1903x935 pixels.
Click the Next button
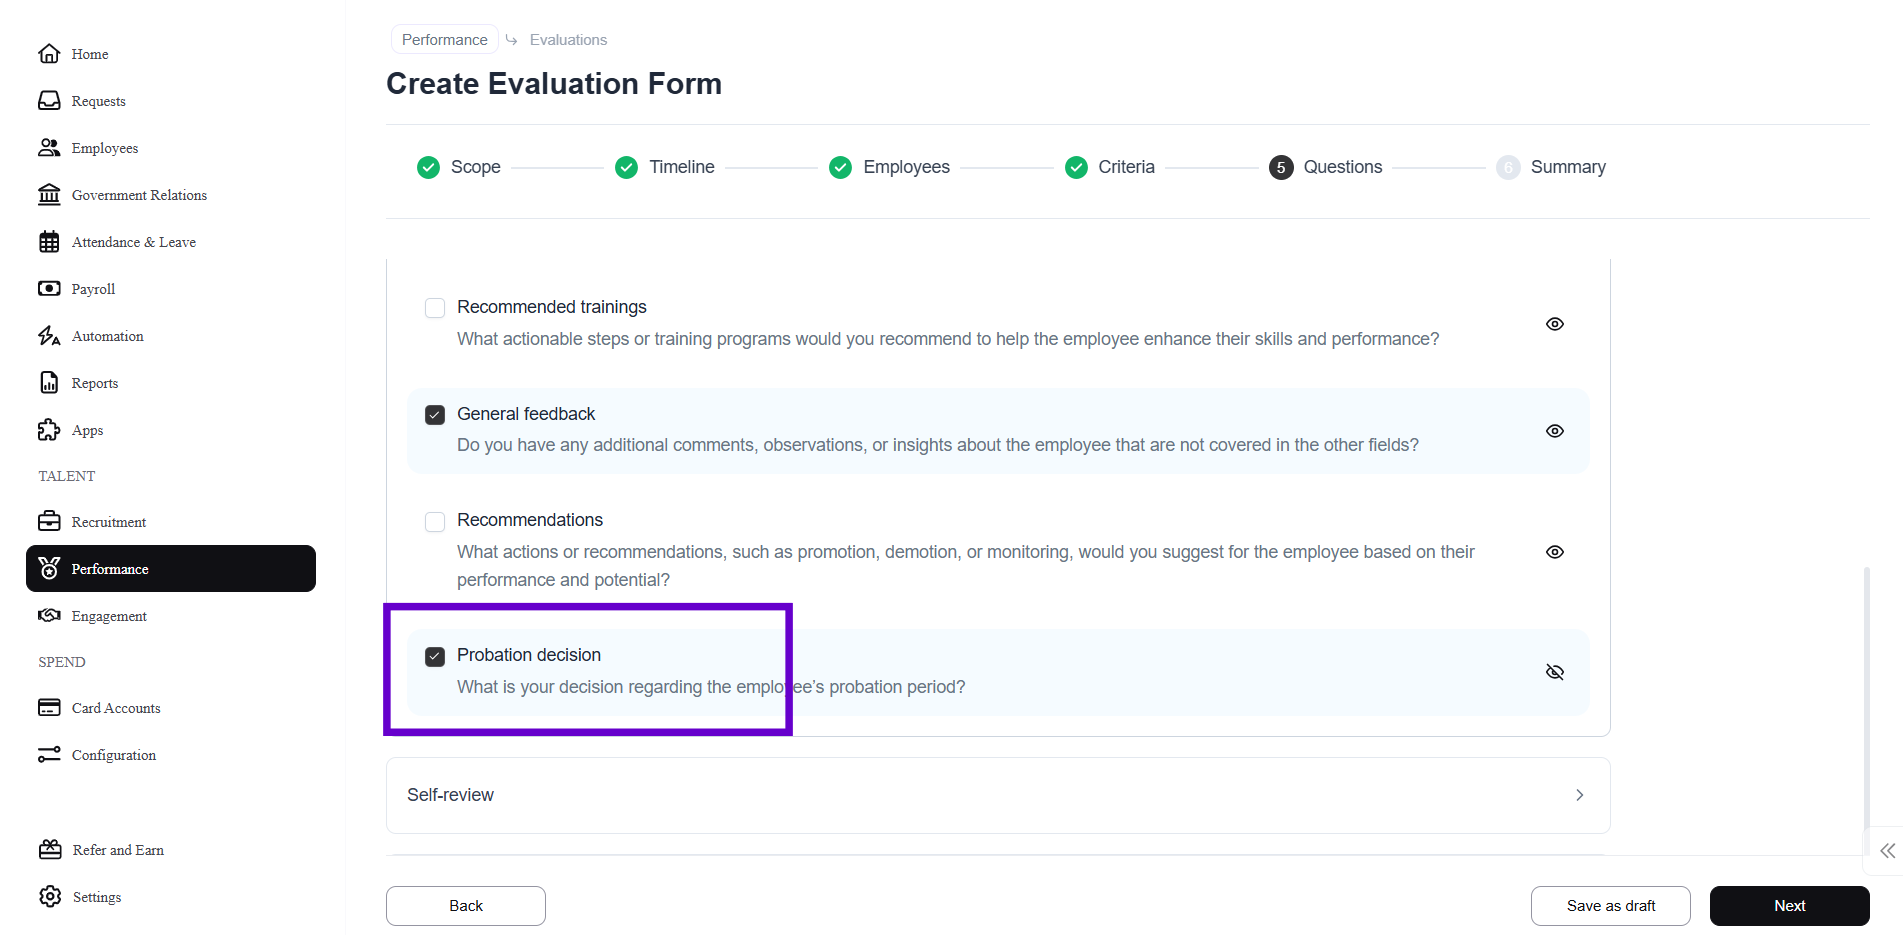(x=1789, y=906)
